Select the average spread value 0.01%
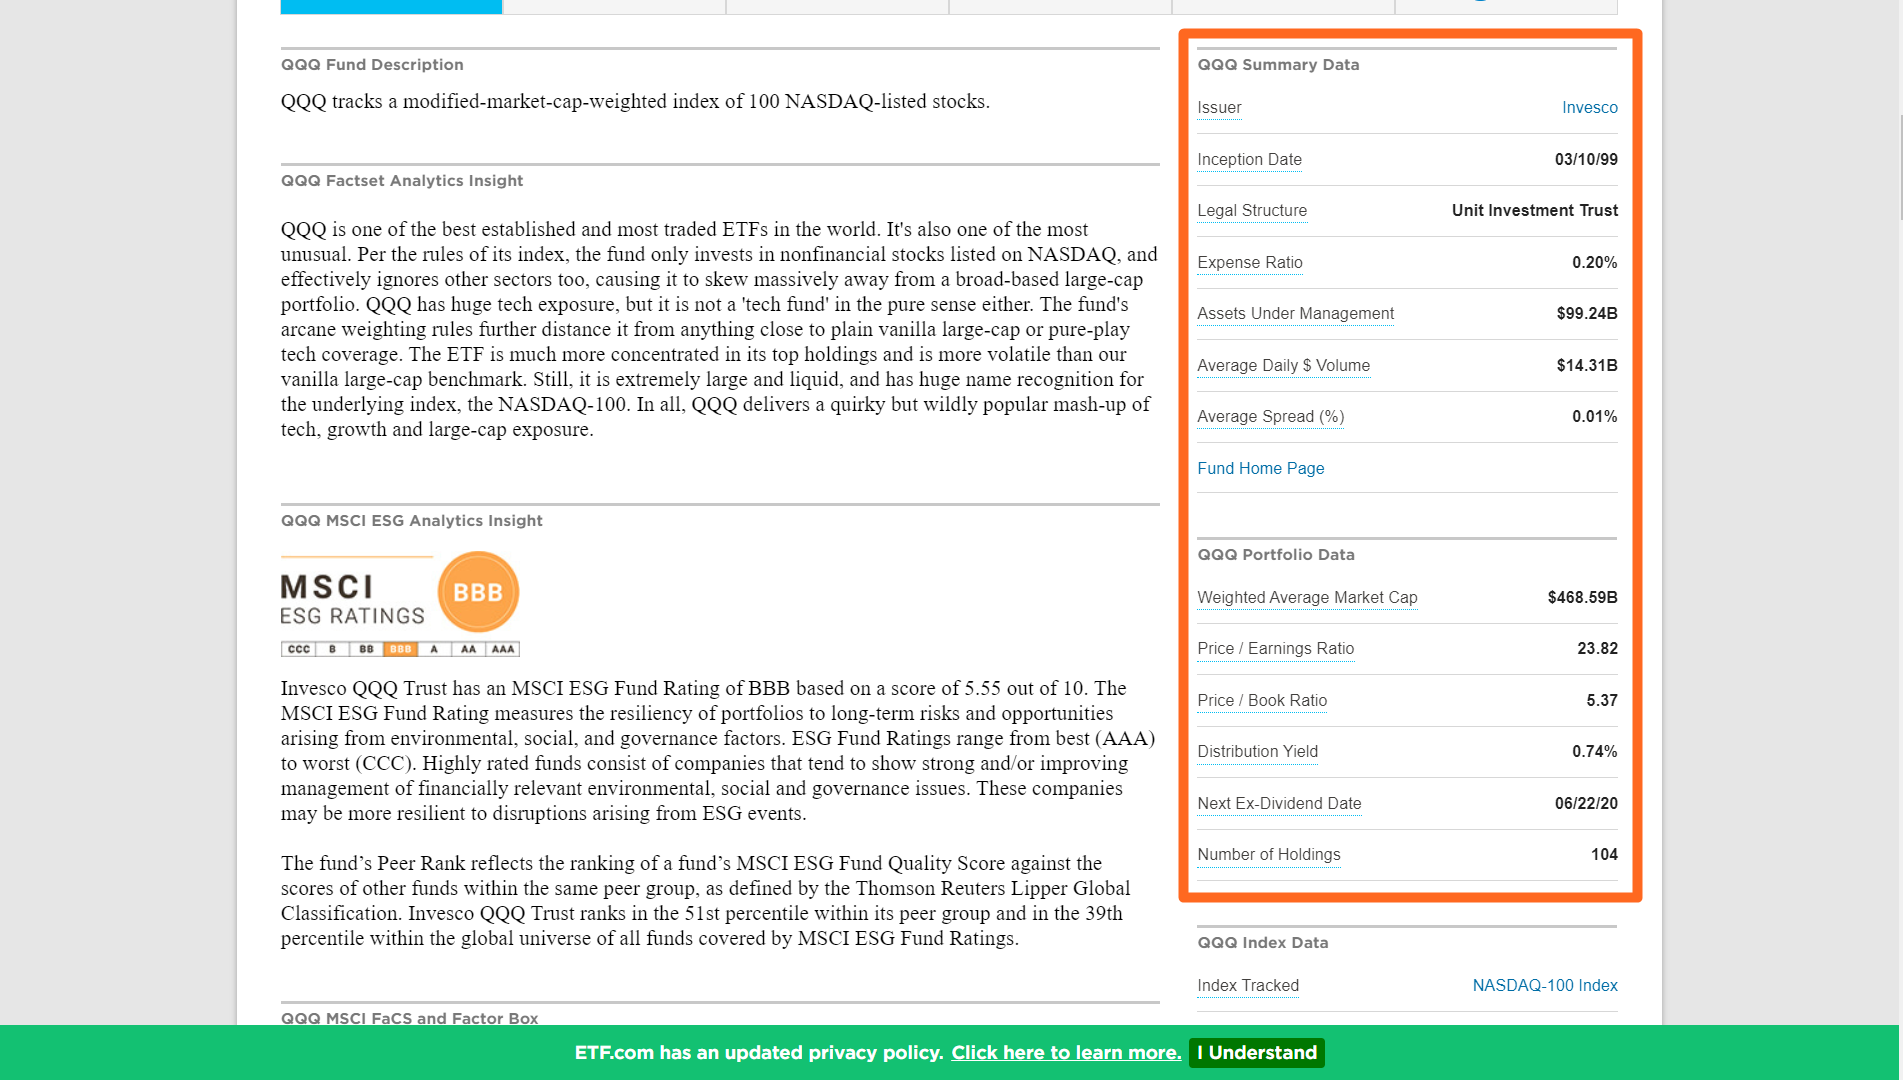1903x1080 pixels. [x=1594, y=416]
